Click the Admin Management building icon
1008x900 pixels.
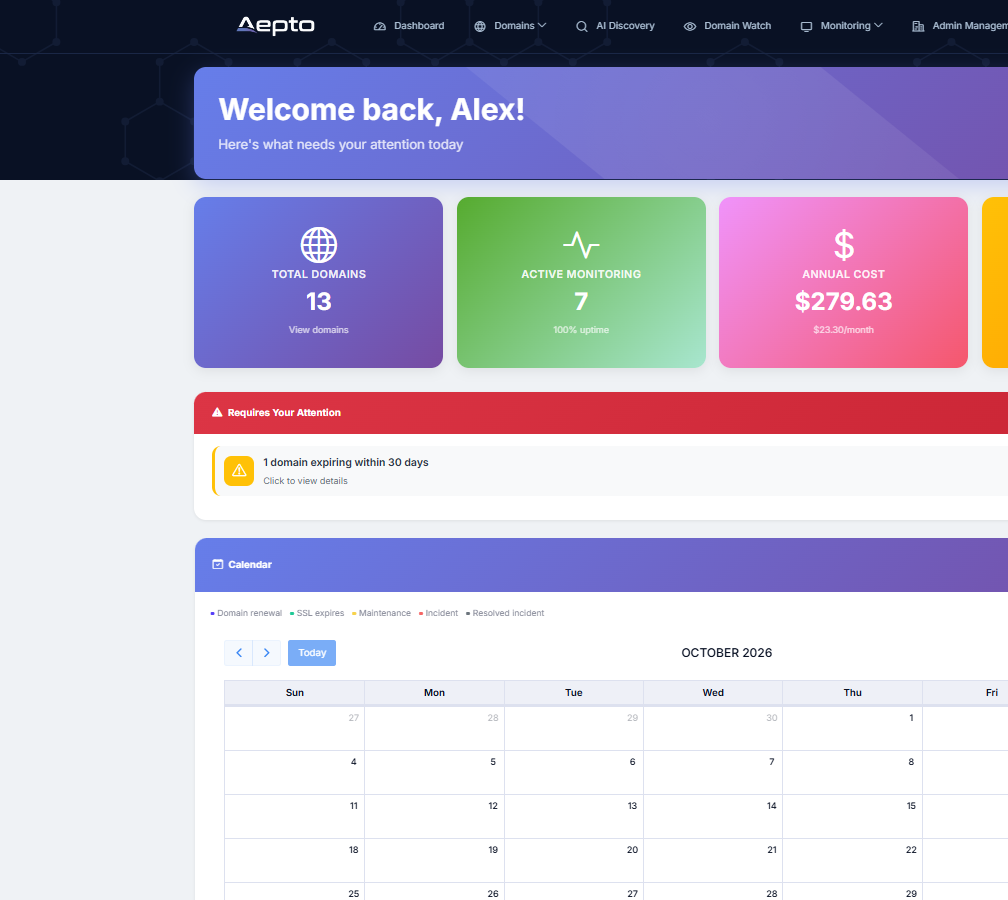(x=918, y=26)
